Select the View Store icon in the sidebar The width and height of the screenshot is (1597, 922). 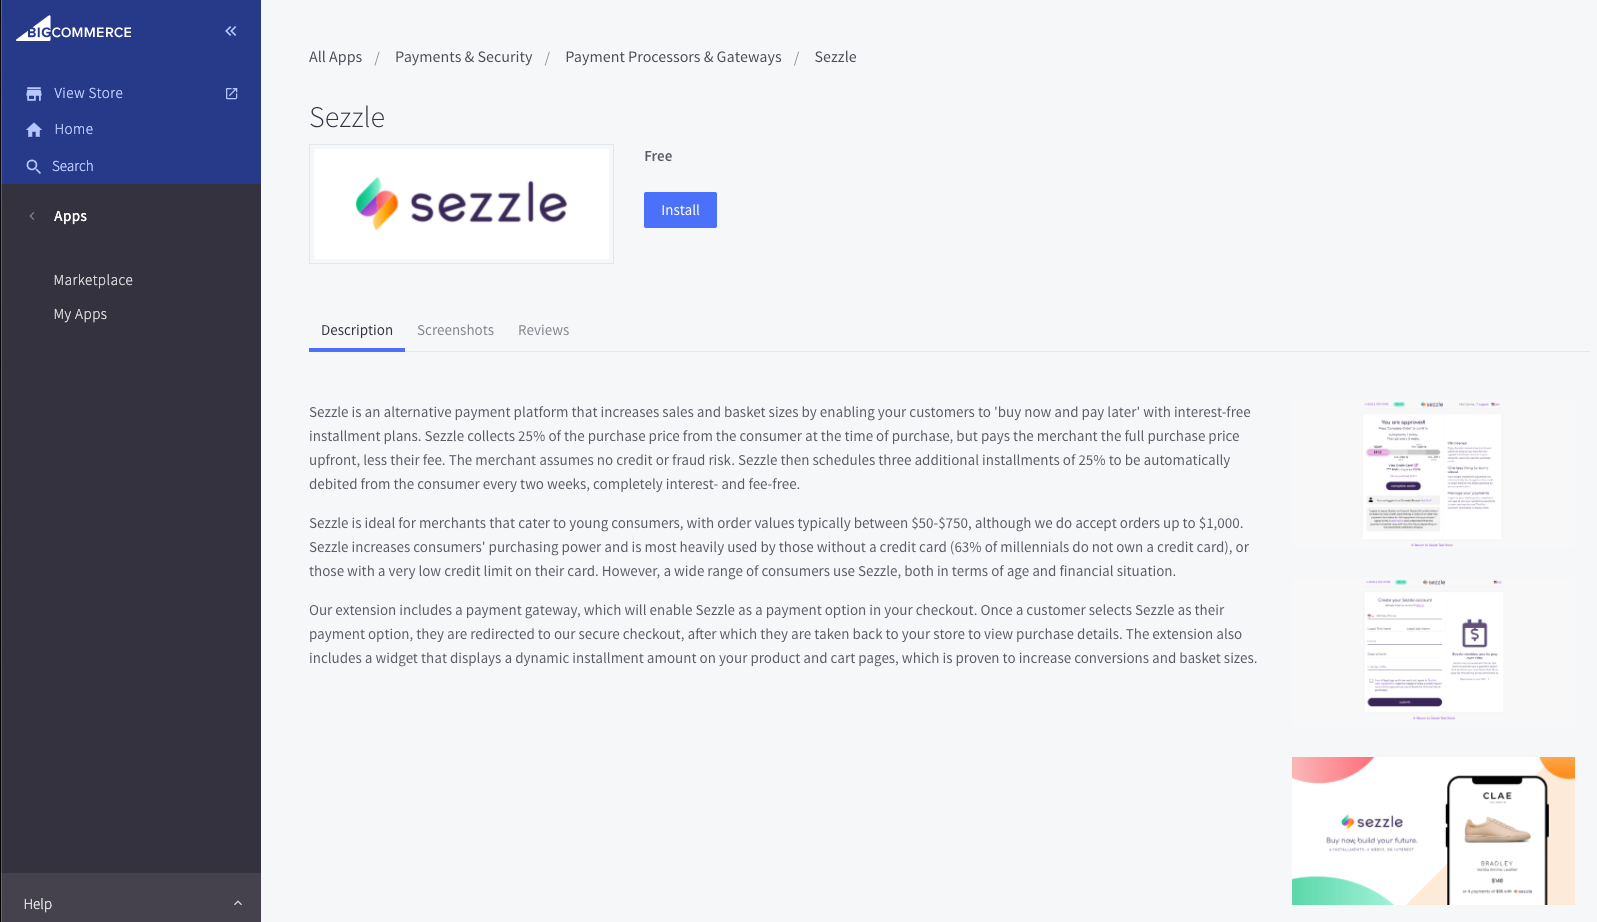click(34, 92)
